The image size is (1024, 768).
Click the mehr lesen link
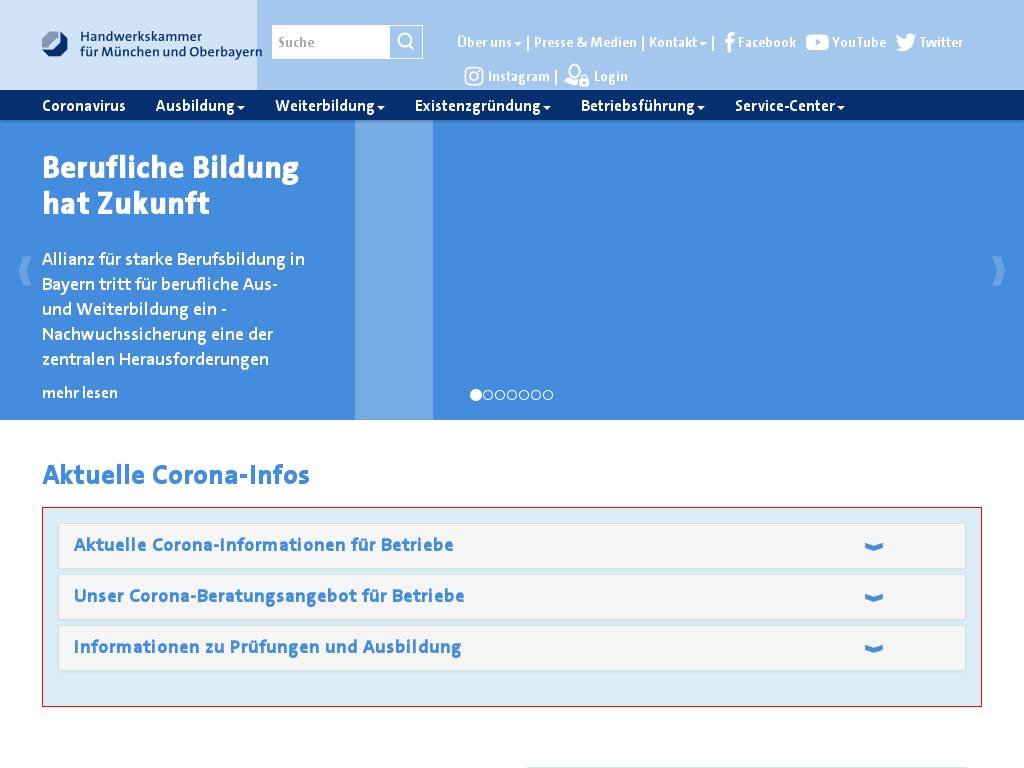coord(80,393)
